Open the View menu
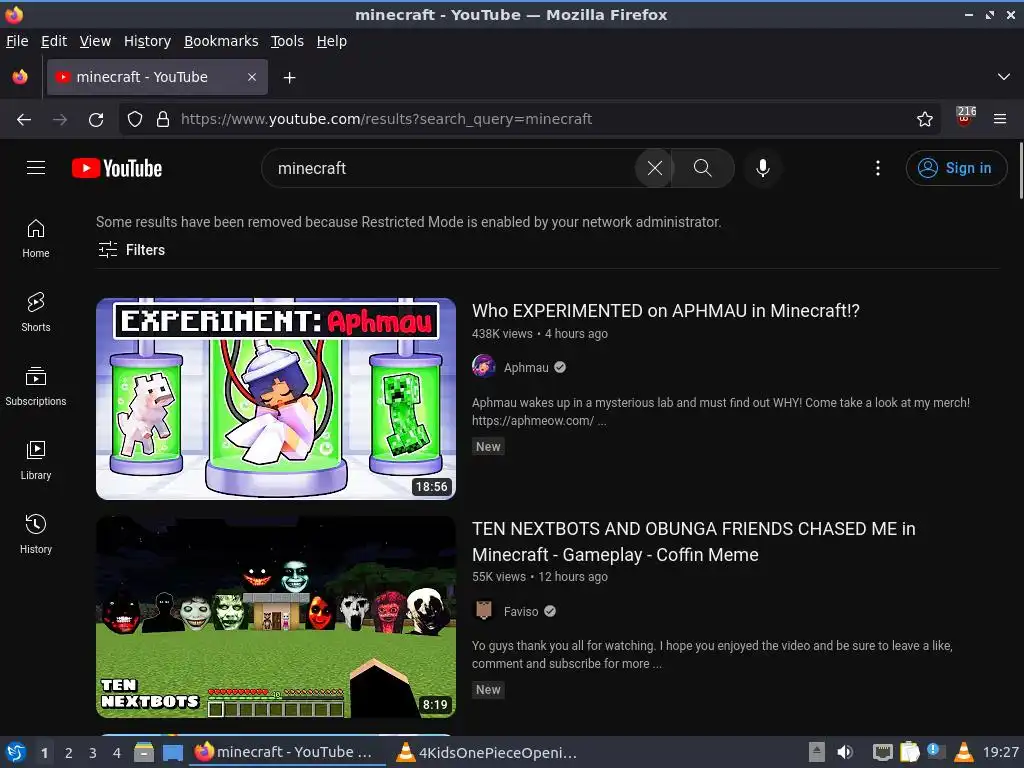1024x768 pixels. pyautogui.click(x=95, y=41)
